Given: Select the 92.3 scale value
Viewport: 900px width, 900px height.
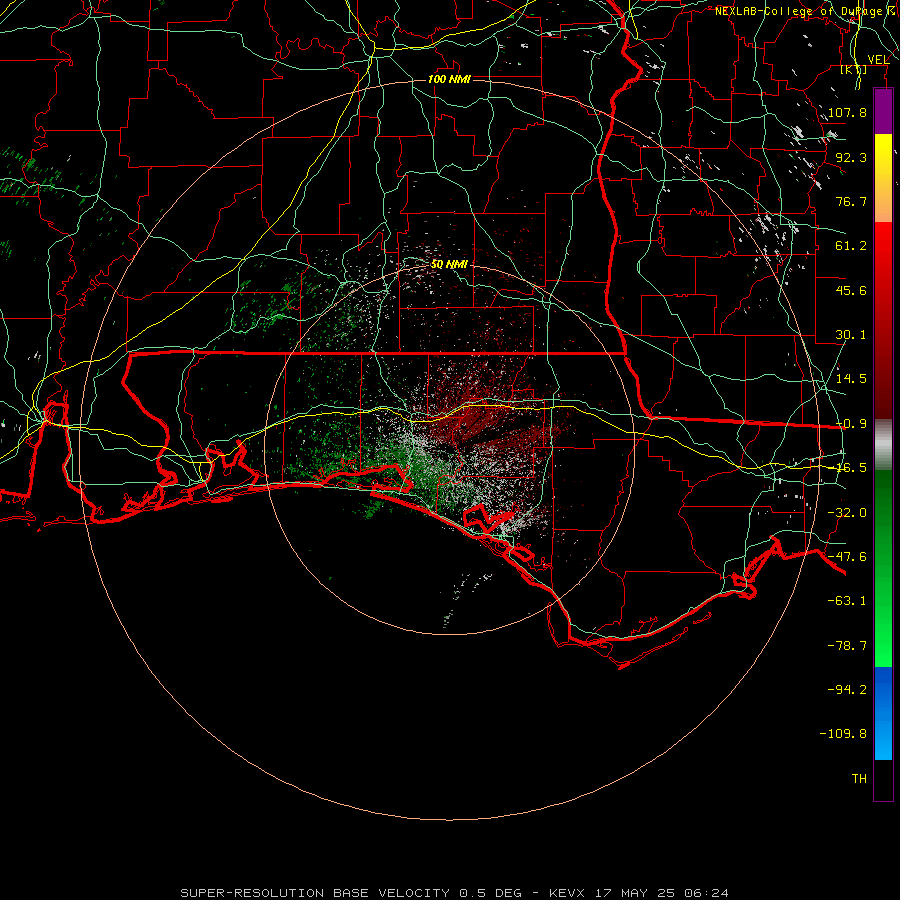Looking at the screenshot, I should point(851,157).
